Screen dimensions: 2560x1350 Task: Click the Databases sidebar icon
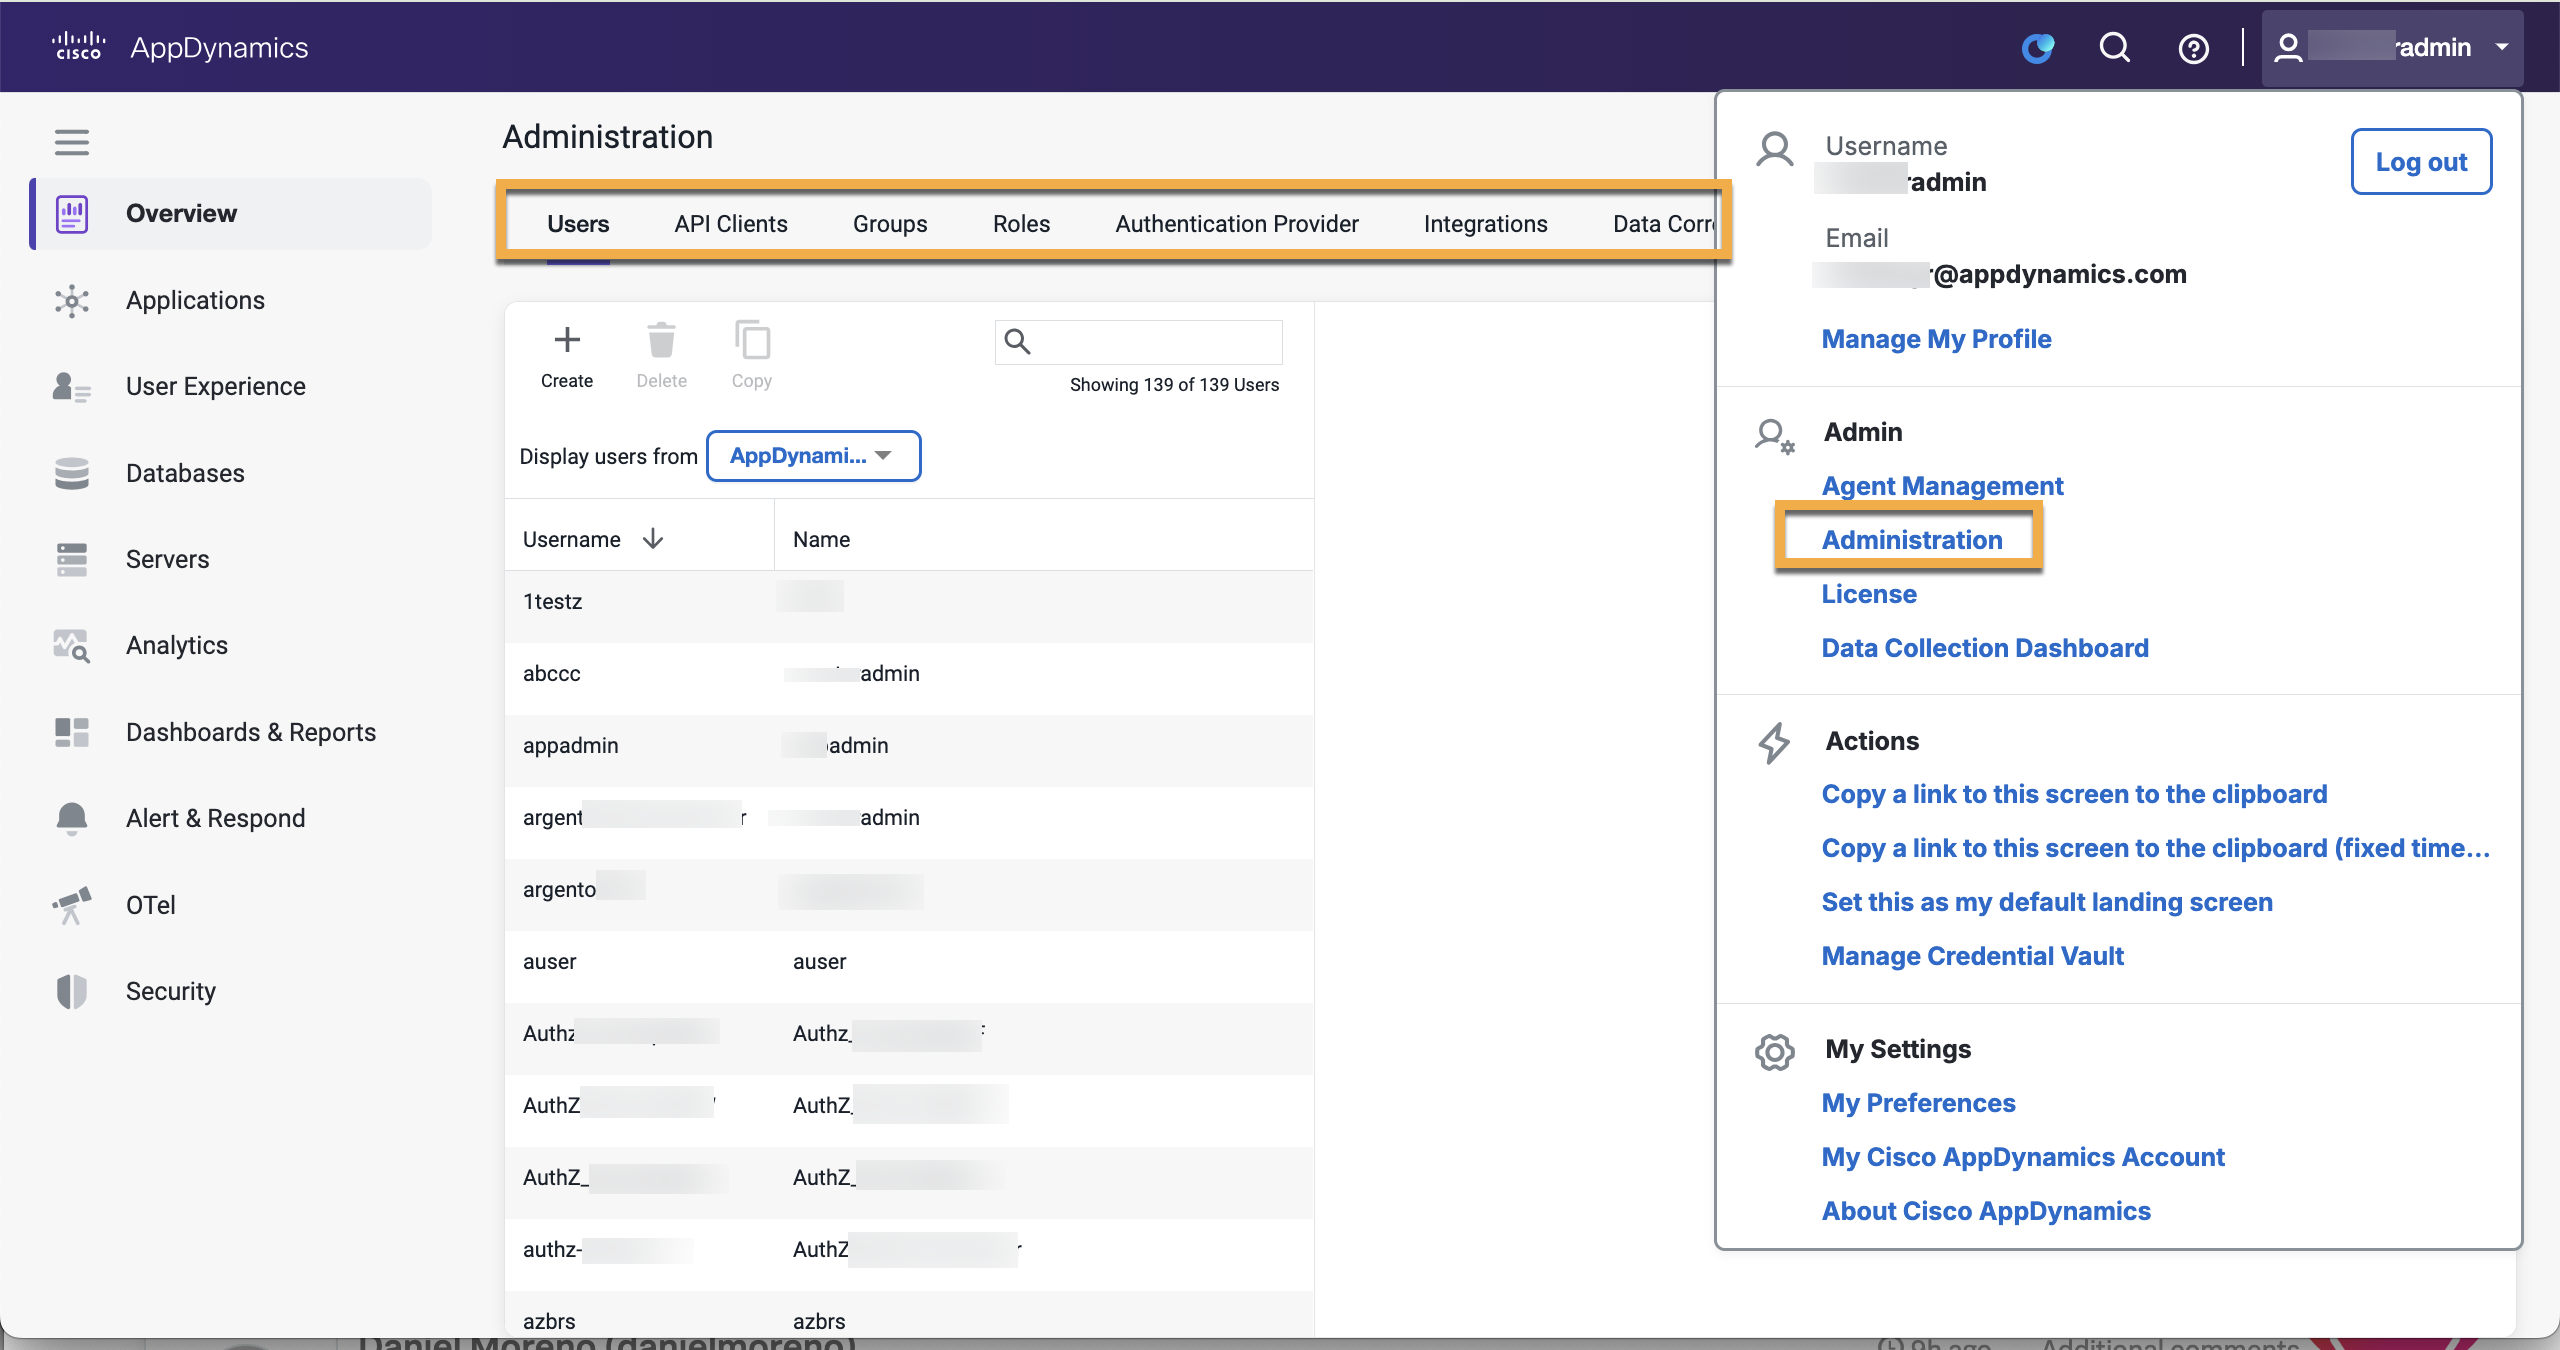[x=72, y=473]
